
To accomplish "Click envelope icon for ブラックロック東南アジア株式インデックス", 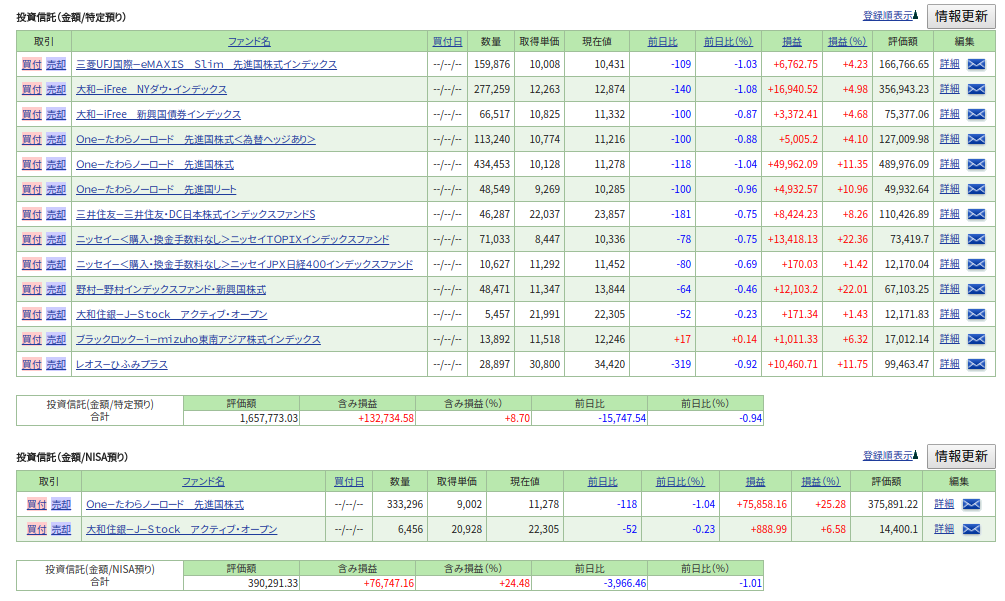I will tap(976, 339).
